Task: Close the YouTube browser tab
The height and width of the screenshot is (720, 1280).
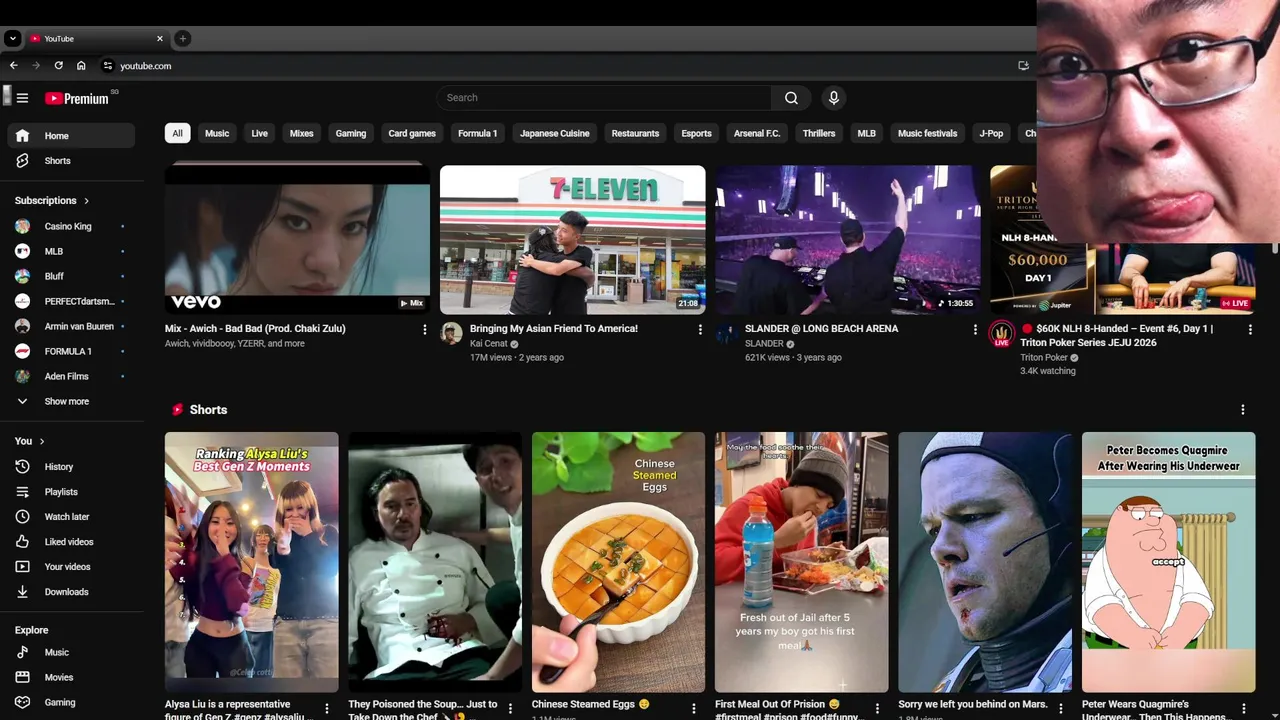Action: (x=159, y=38)
